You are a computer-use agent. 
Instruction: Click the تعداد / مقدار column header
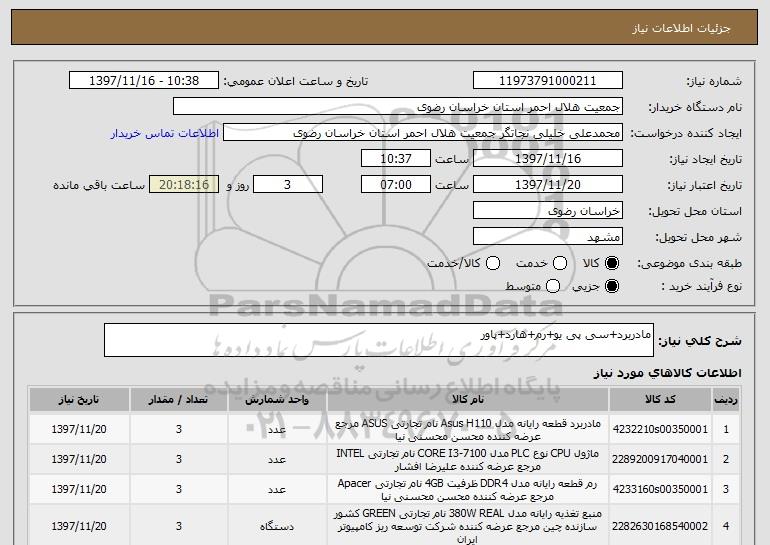tap(179, 400)
